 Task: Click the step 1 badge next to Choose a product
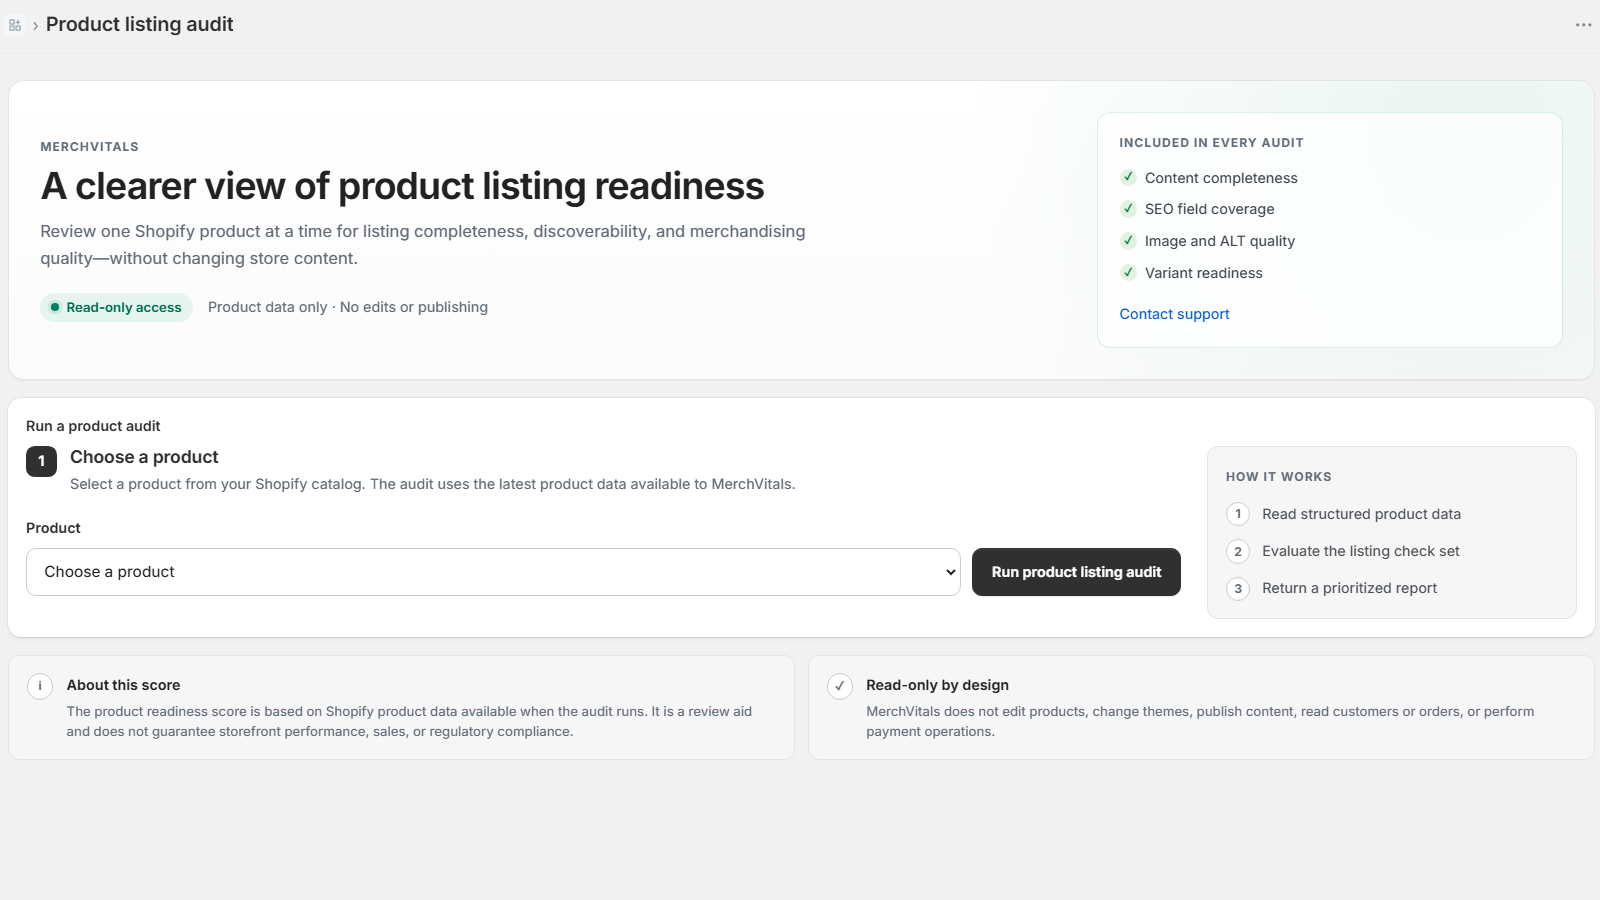41,461
